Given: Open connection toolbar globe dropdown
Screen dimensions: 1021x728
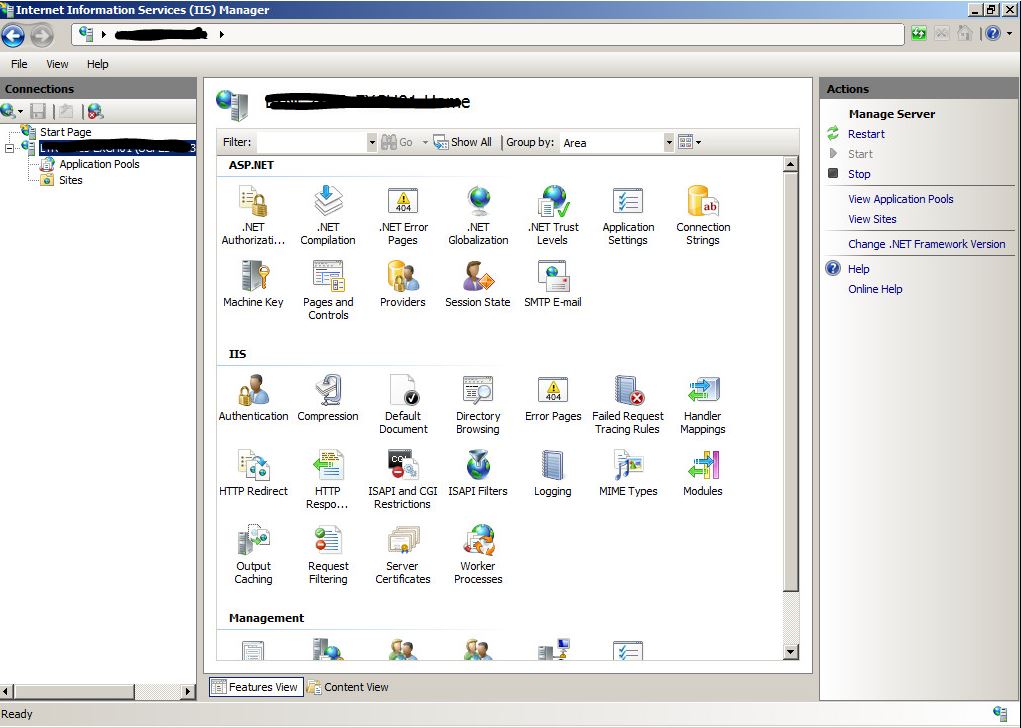Looking at the screenshot, I should click(x=12, y=111).
